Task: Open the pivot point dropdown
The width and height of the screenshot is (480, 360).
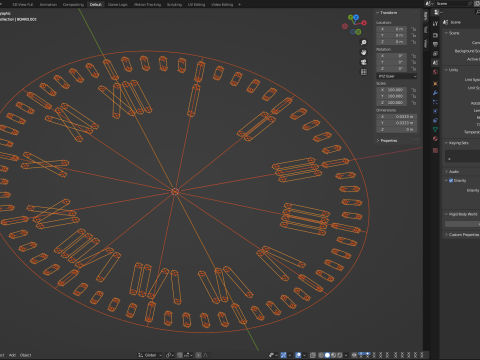Action: (x=170, y=355)
